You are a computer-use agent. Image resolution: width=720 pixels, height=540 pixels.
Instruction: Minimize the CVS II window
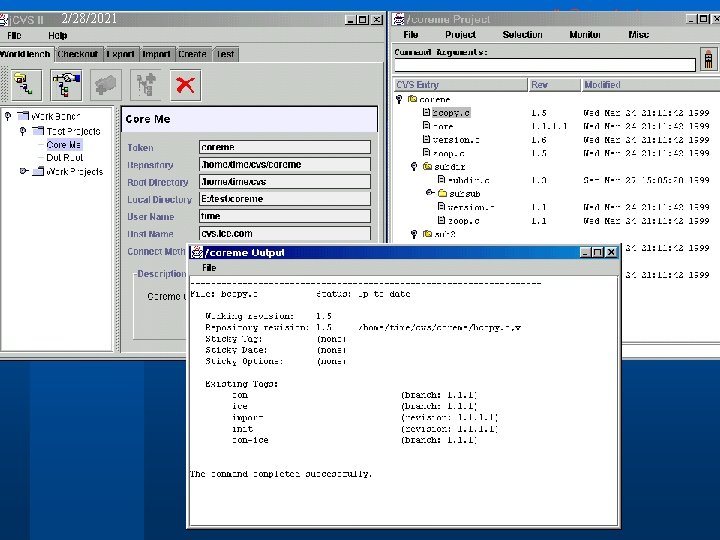coord(350,20)
